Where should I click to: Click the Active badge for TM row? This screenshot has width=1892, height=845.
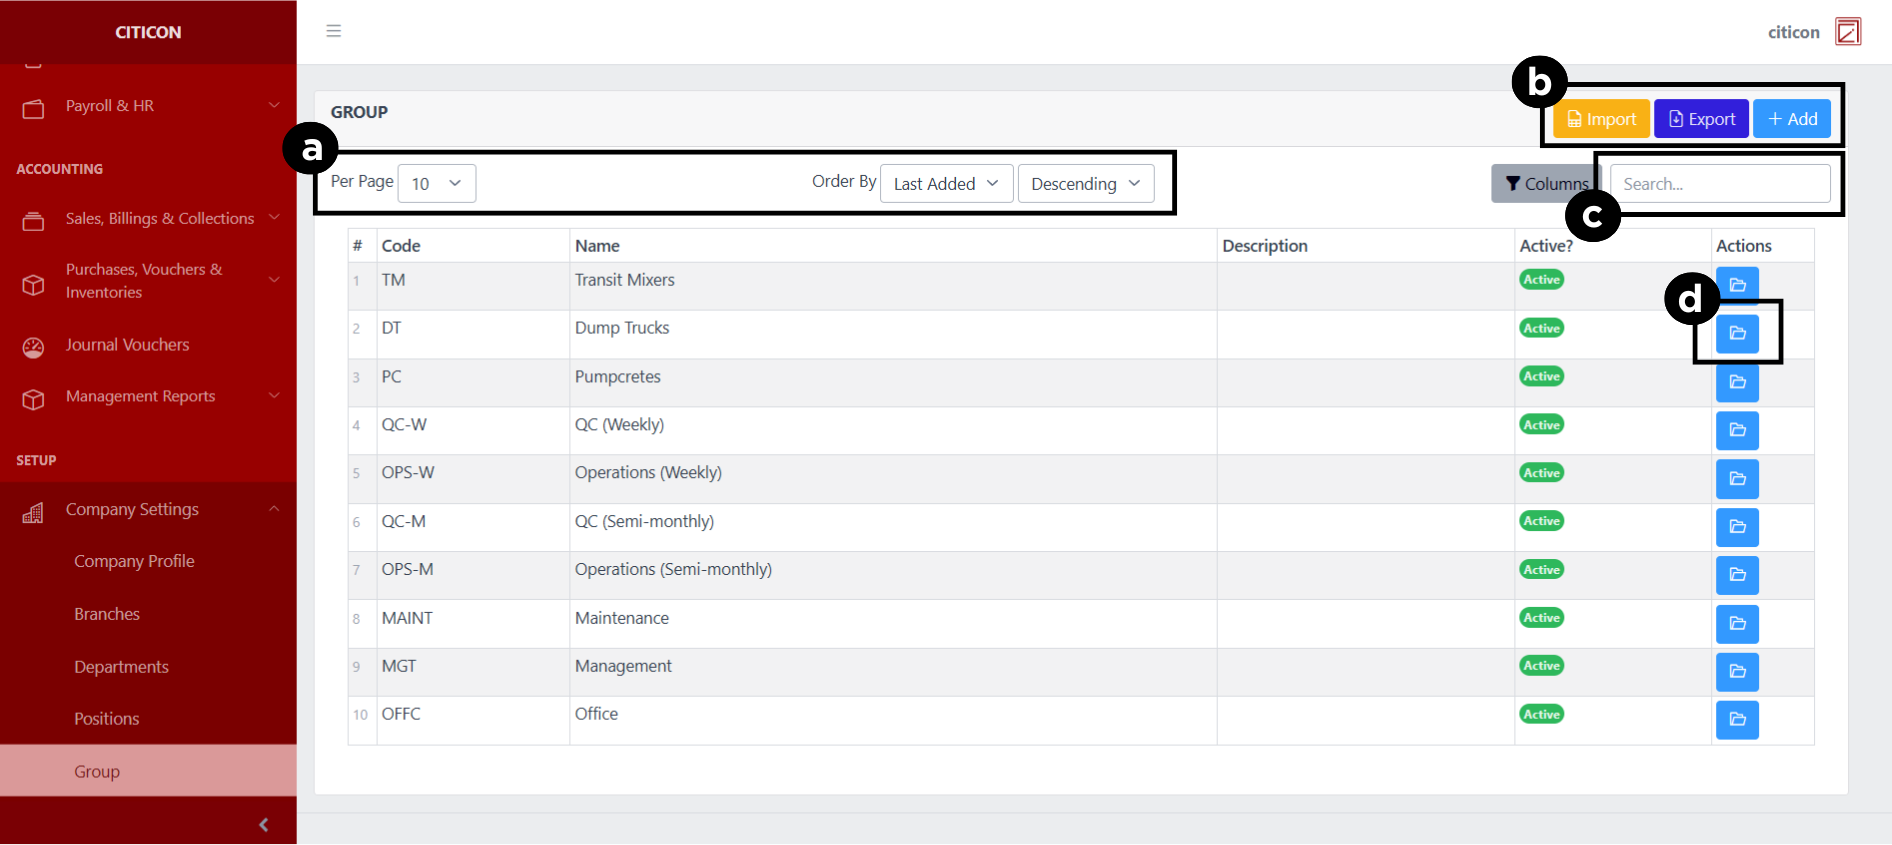click(1541, 280)
